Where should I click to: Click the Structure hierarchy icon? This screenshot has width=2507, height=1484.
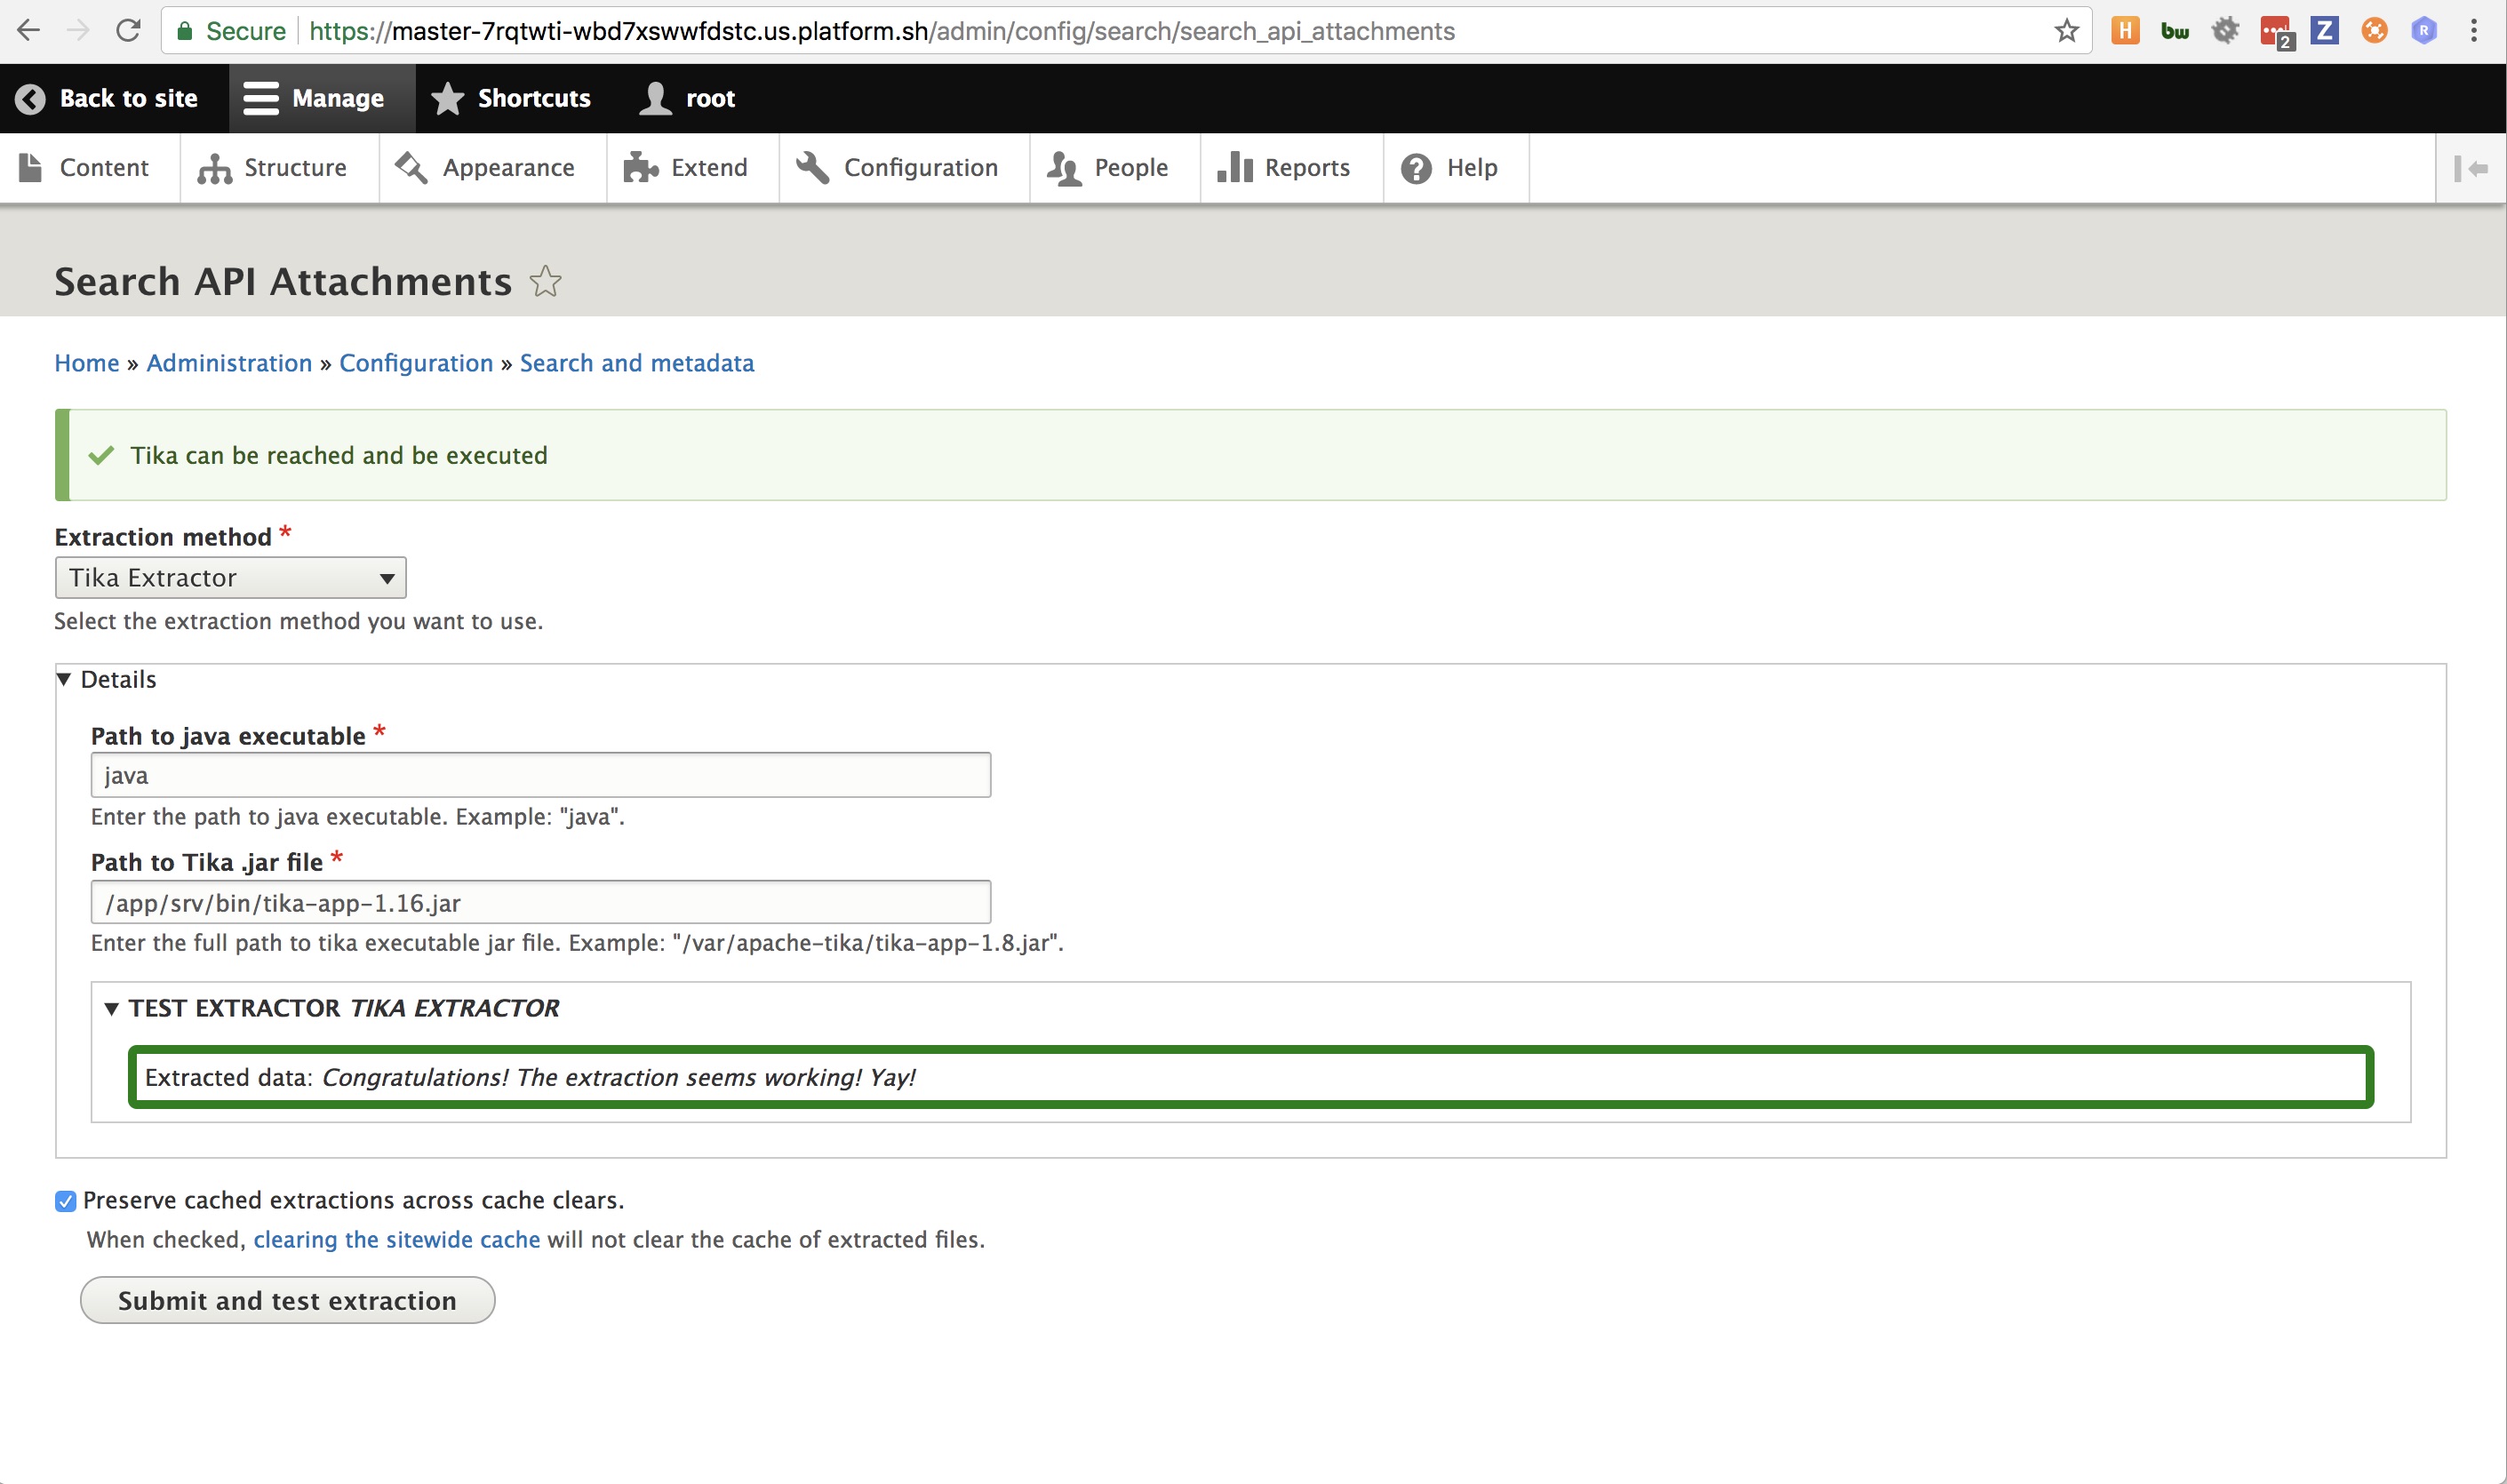point(214,168)
